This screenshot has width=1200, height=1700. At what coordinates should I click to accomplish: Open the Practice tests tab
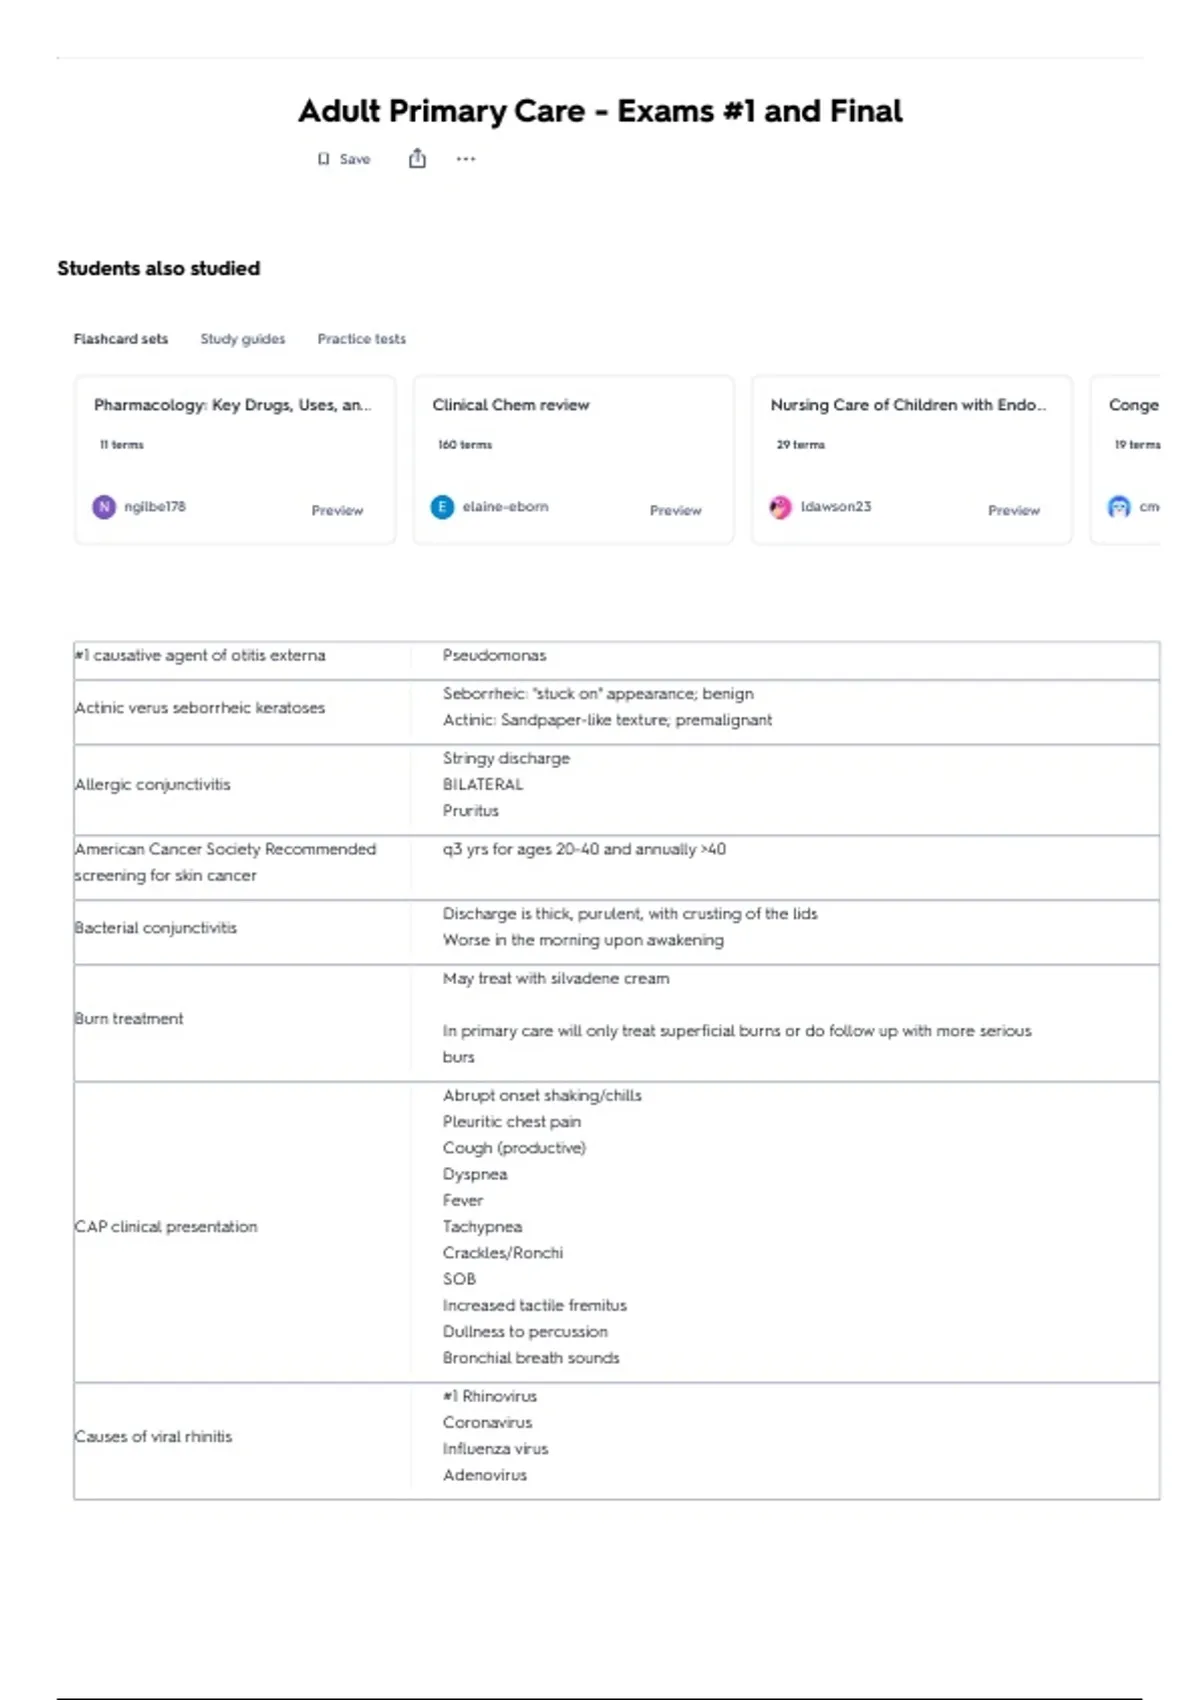pos(362,339)
